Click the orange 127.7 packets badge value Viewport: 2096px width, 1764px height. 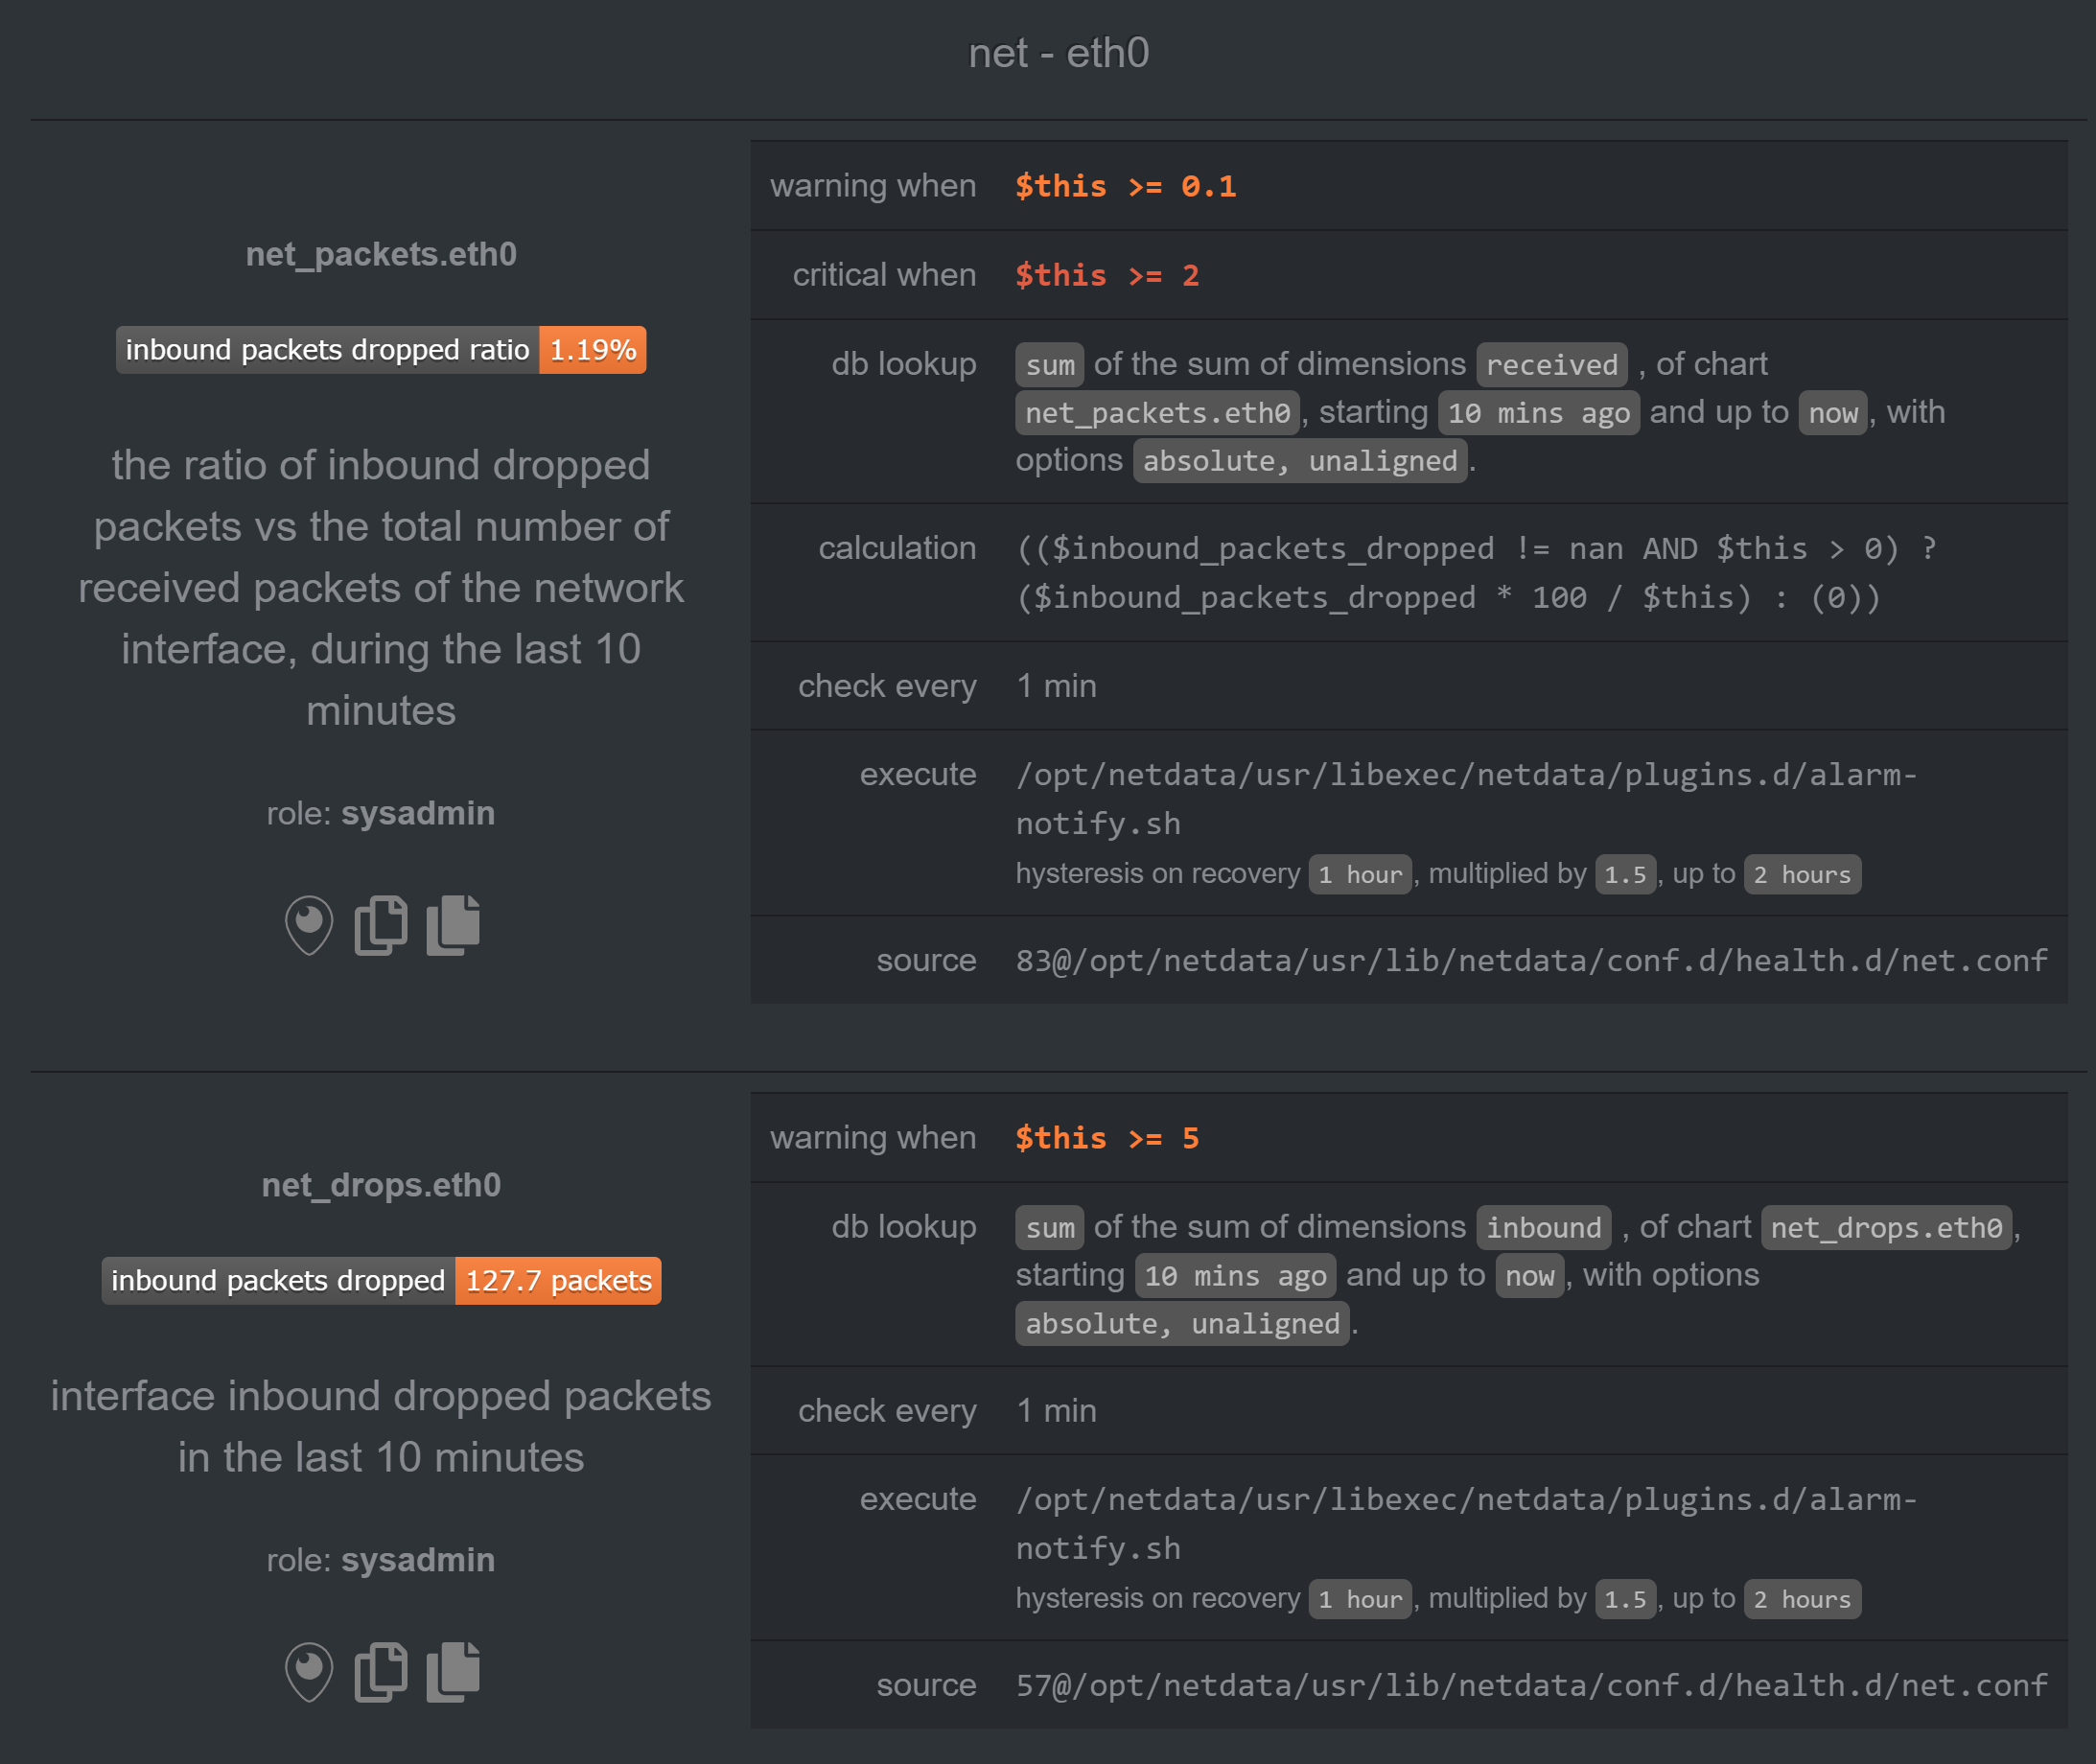coord(558,1281)
